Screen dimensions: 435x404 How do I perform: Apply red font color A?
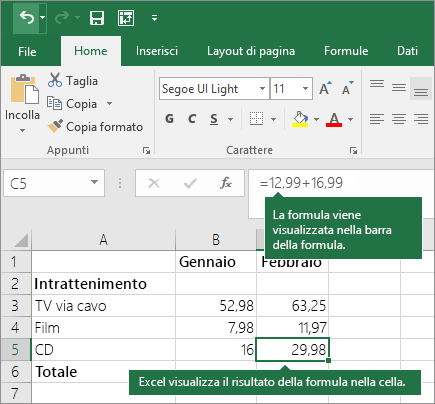pos(334,119)
